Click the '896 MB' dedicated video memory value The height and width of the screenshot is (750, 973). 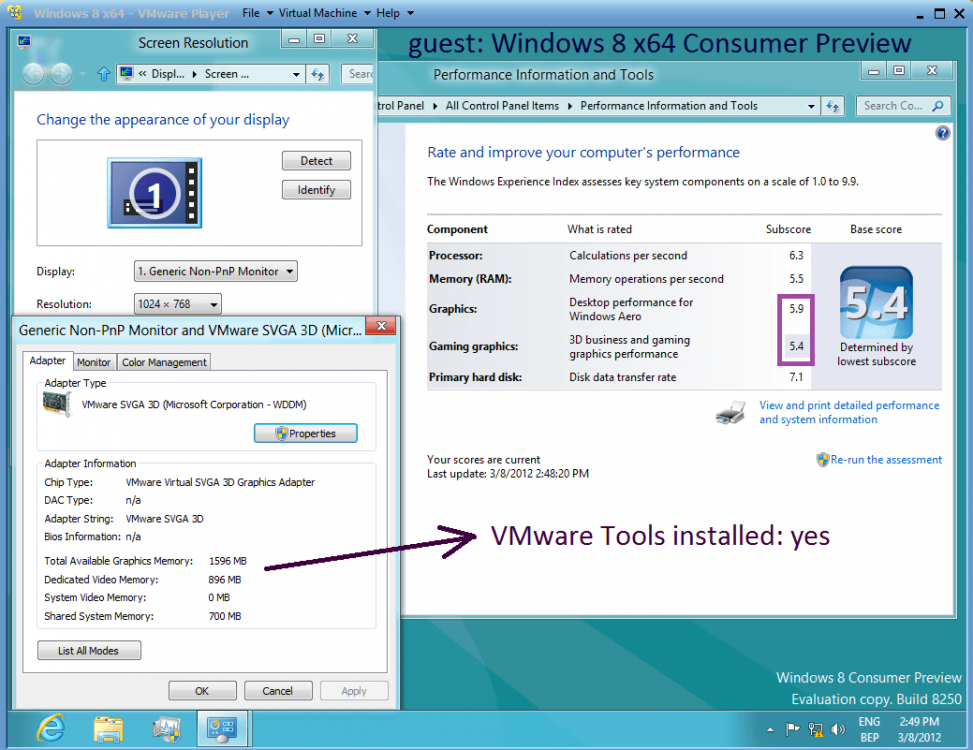point(225,579)
